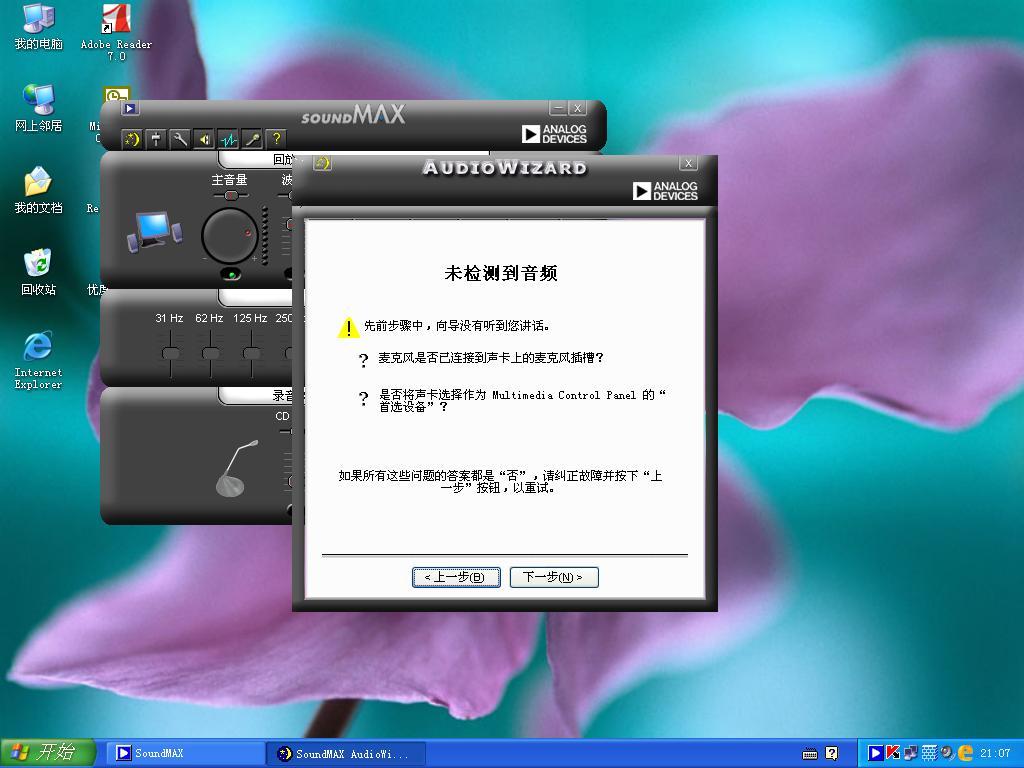Click the 开始 Start button
Screen dimensions: 1024x768
pyautogui.click(x=48, y=753)
